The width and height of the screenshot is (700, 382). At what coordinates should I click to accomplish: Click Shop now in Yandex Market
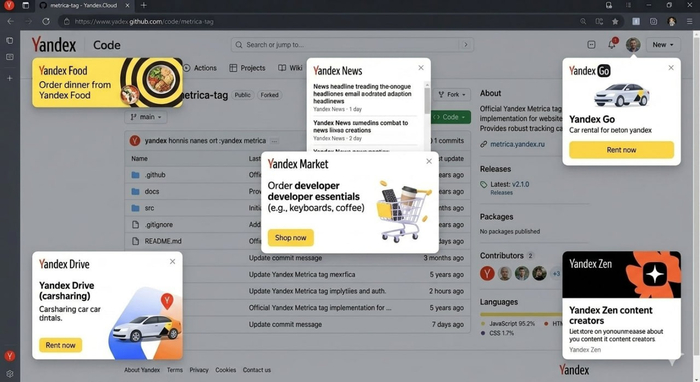[x=291, y=238]
